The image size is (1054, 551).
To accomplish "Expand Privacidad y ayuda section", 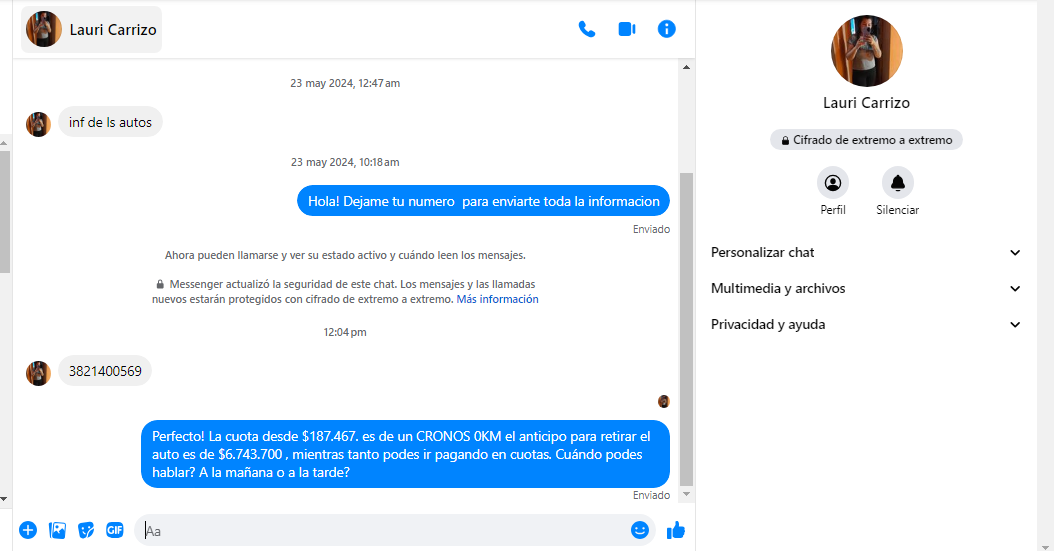I will click(x=866, y=325).
